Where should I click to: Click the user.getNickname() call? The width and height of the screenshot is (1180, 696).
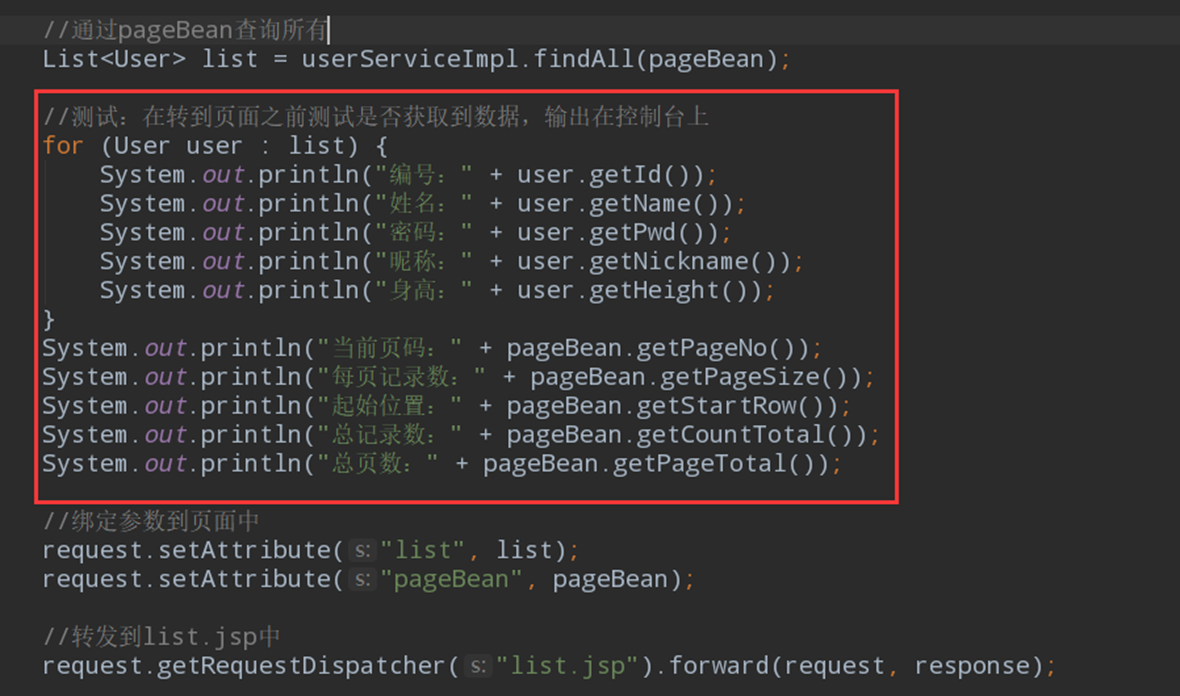(x=655, y=261)
